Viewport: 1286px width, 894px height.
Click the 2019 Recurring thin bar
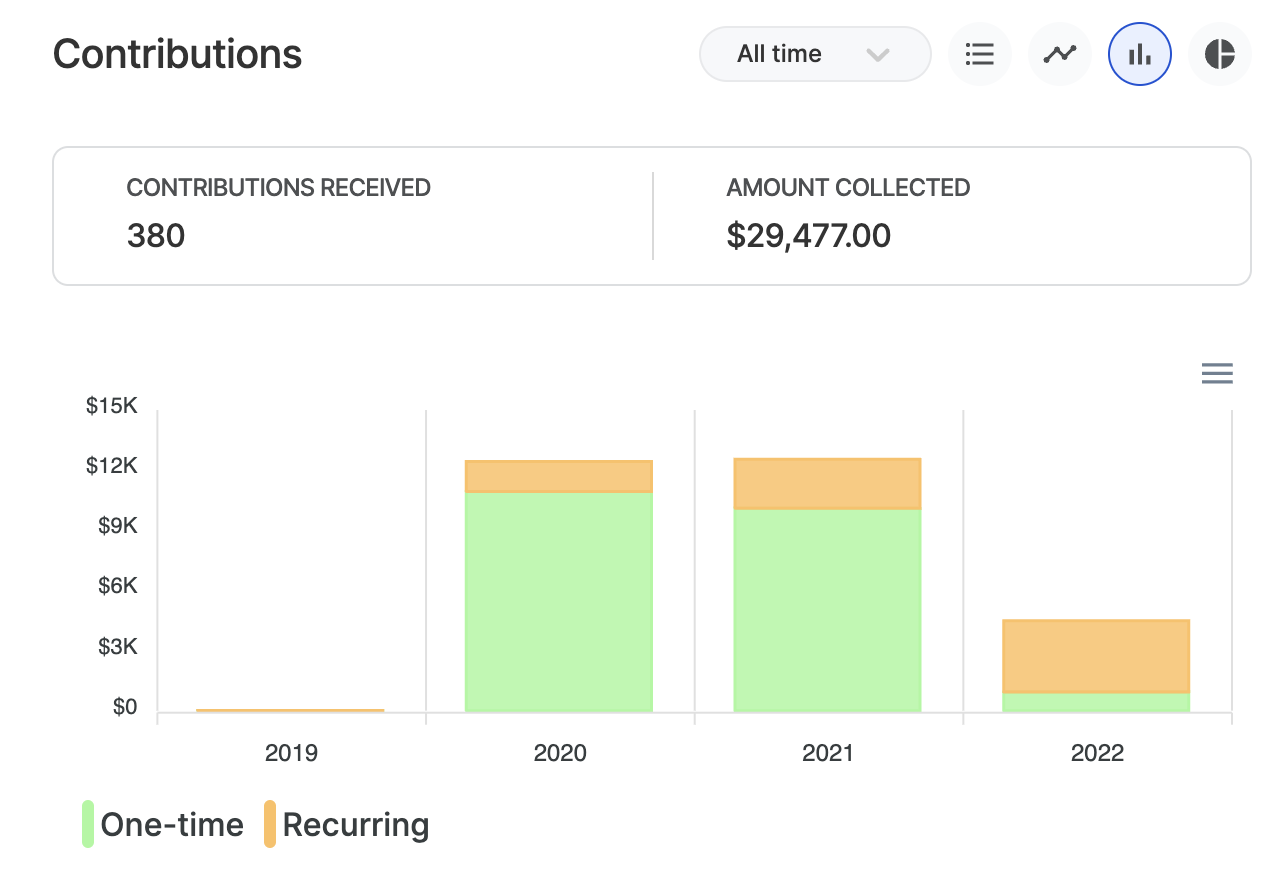(290, 710)
